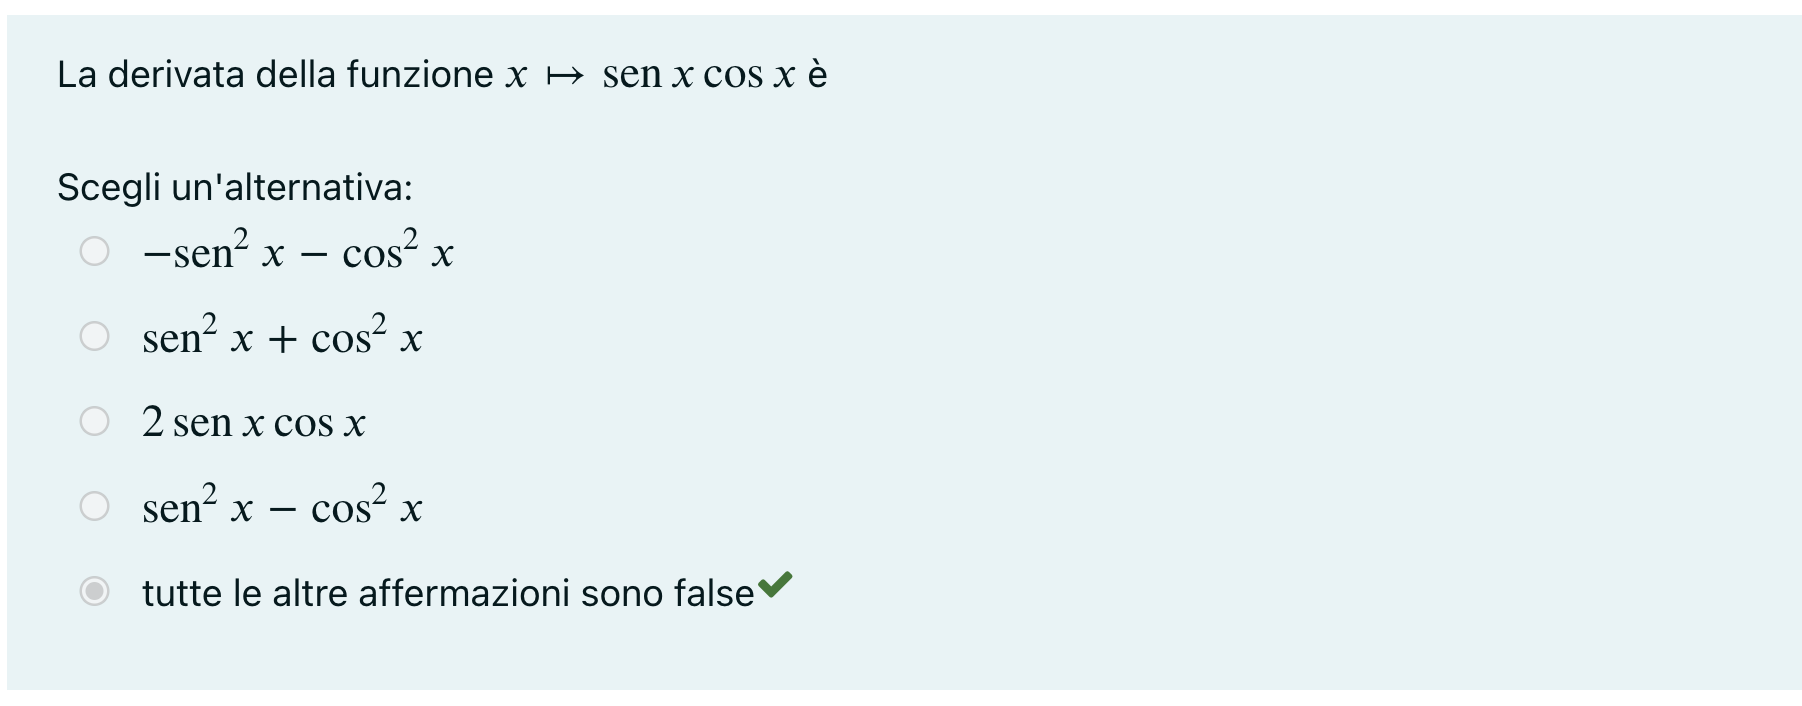Click the word 'funzione' in the question

tap(420, 75)
